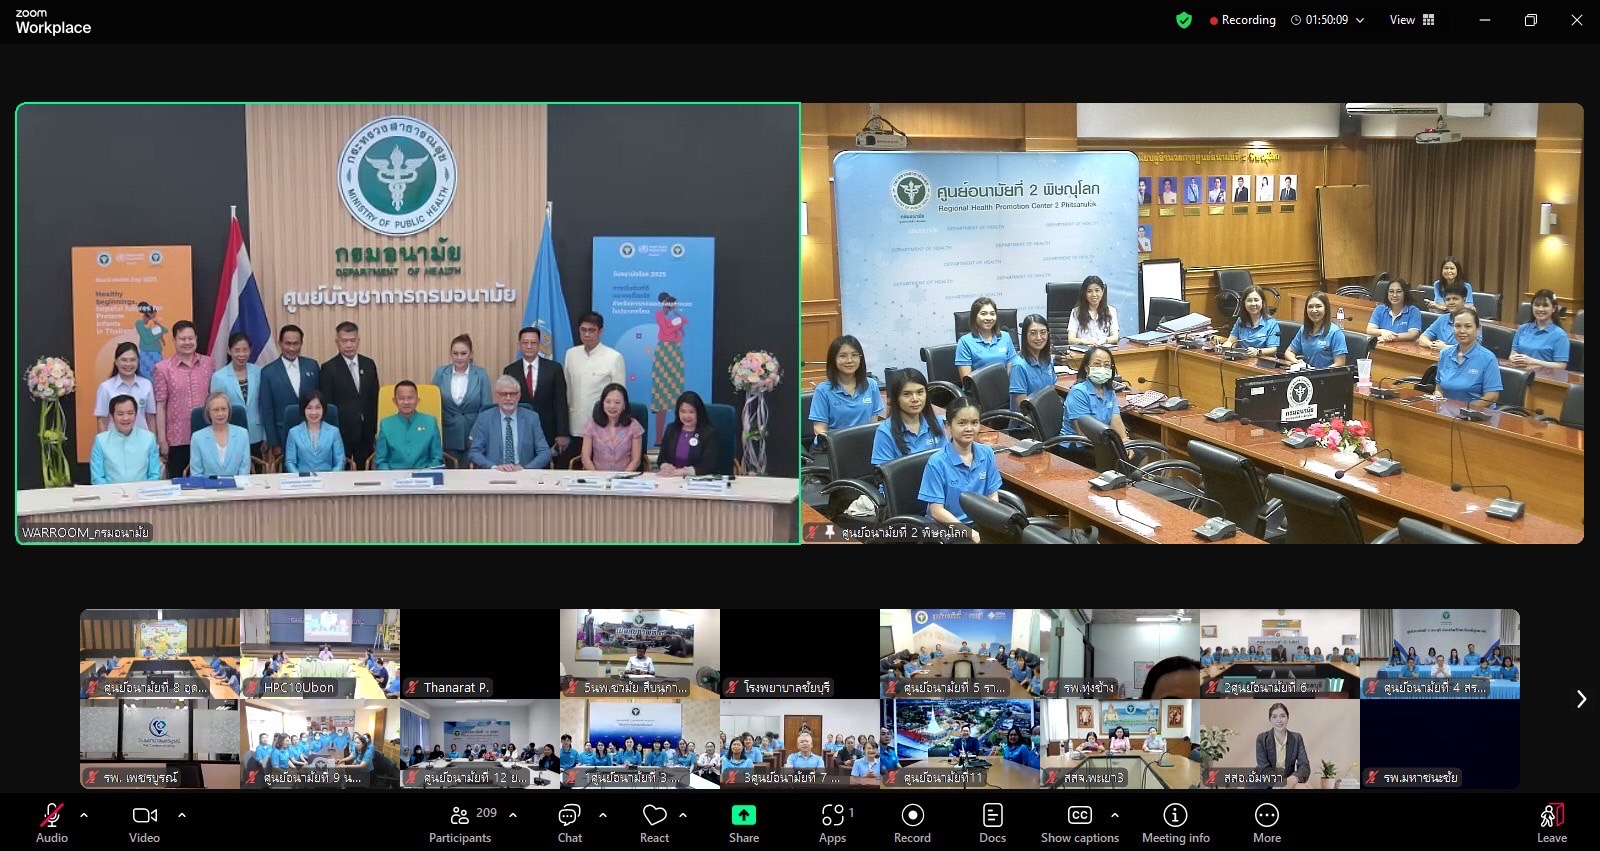1600x851 pixels.
Task: Click the muted mic icon on ศูนย์อนามัยที่ 12 tile
Action: coord(412,777)
